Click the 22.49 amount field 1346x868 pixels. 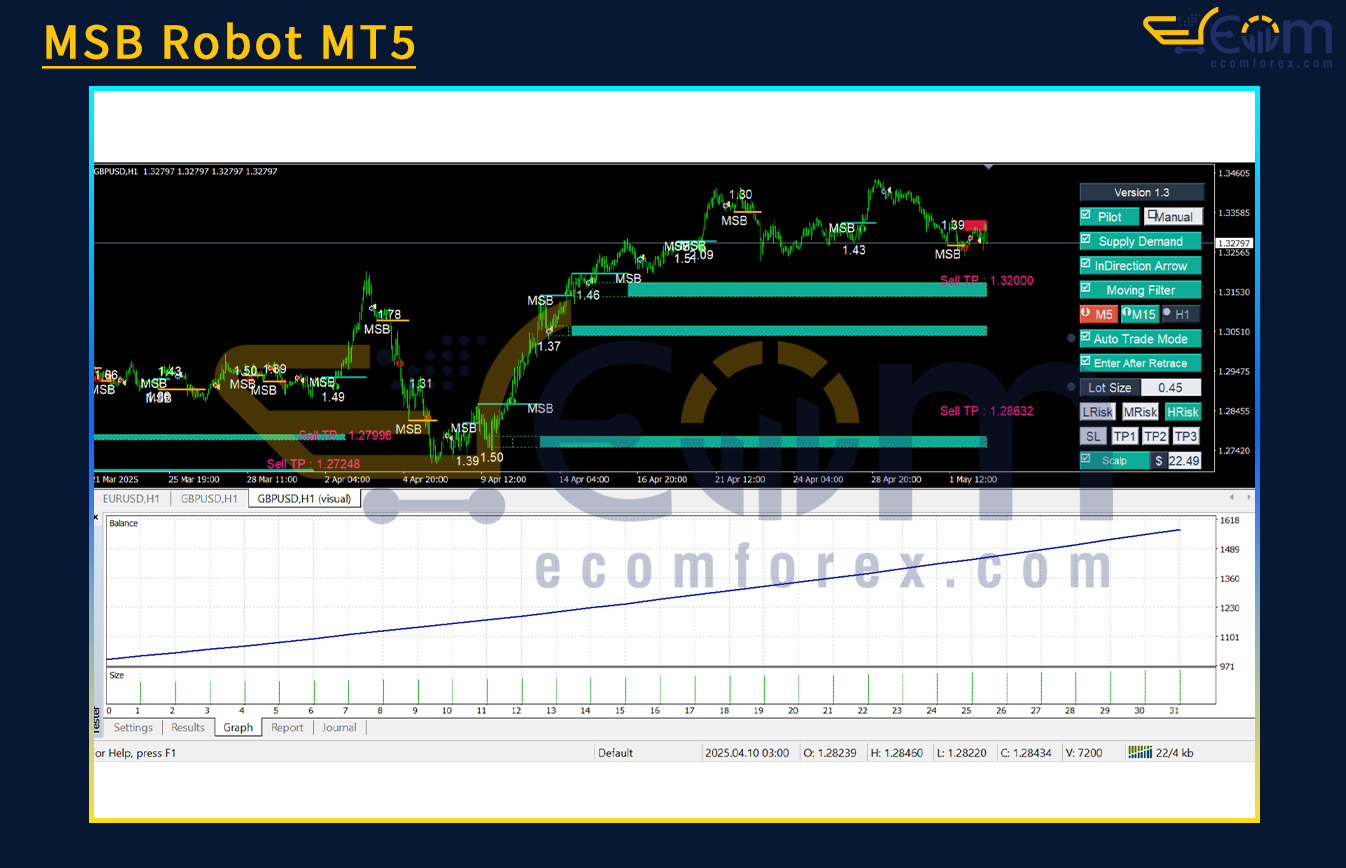point(1184,461)
